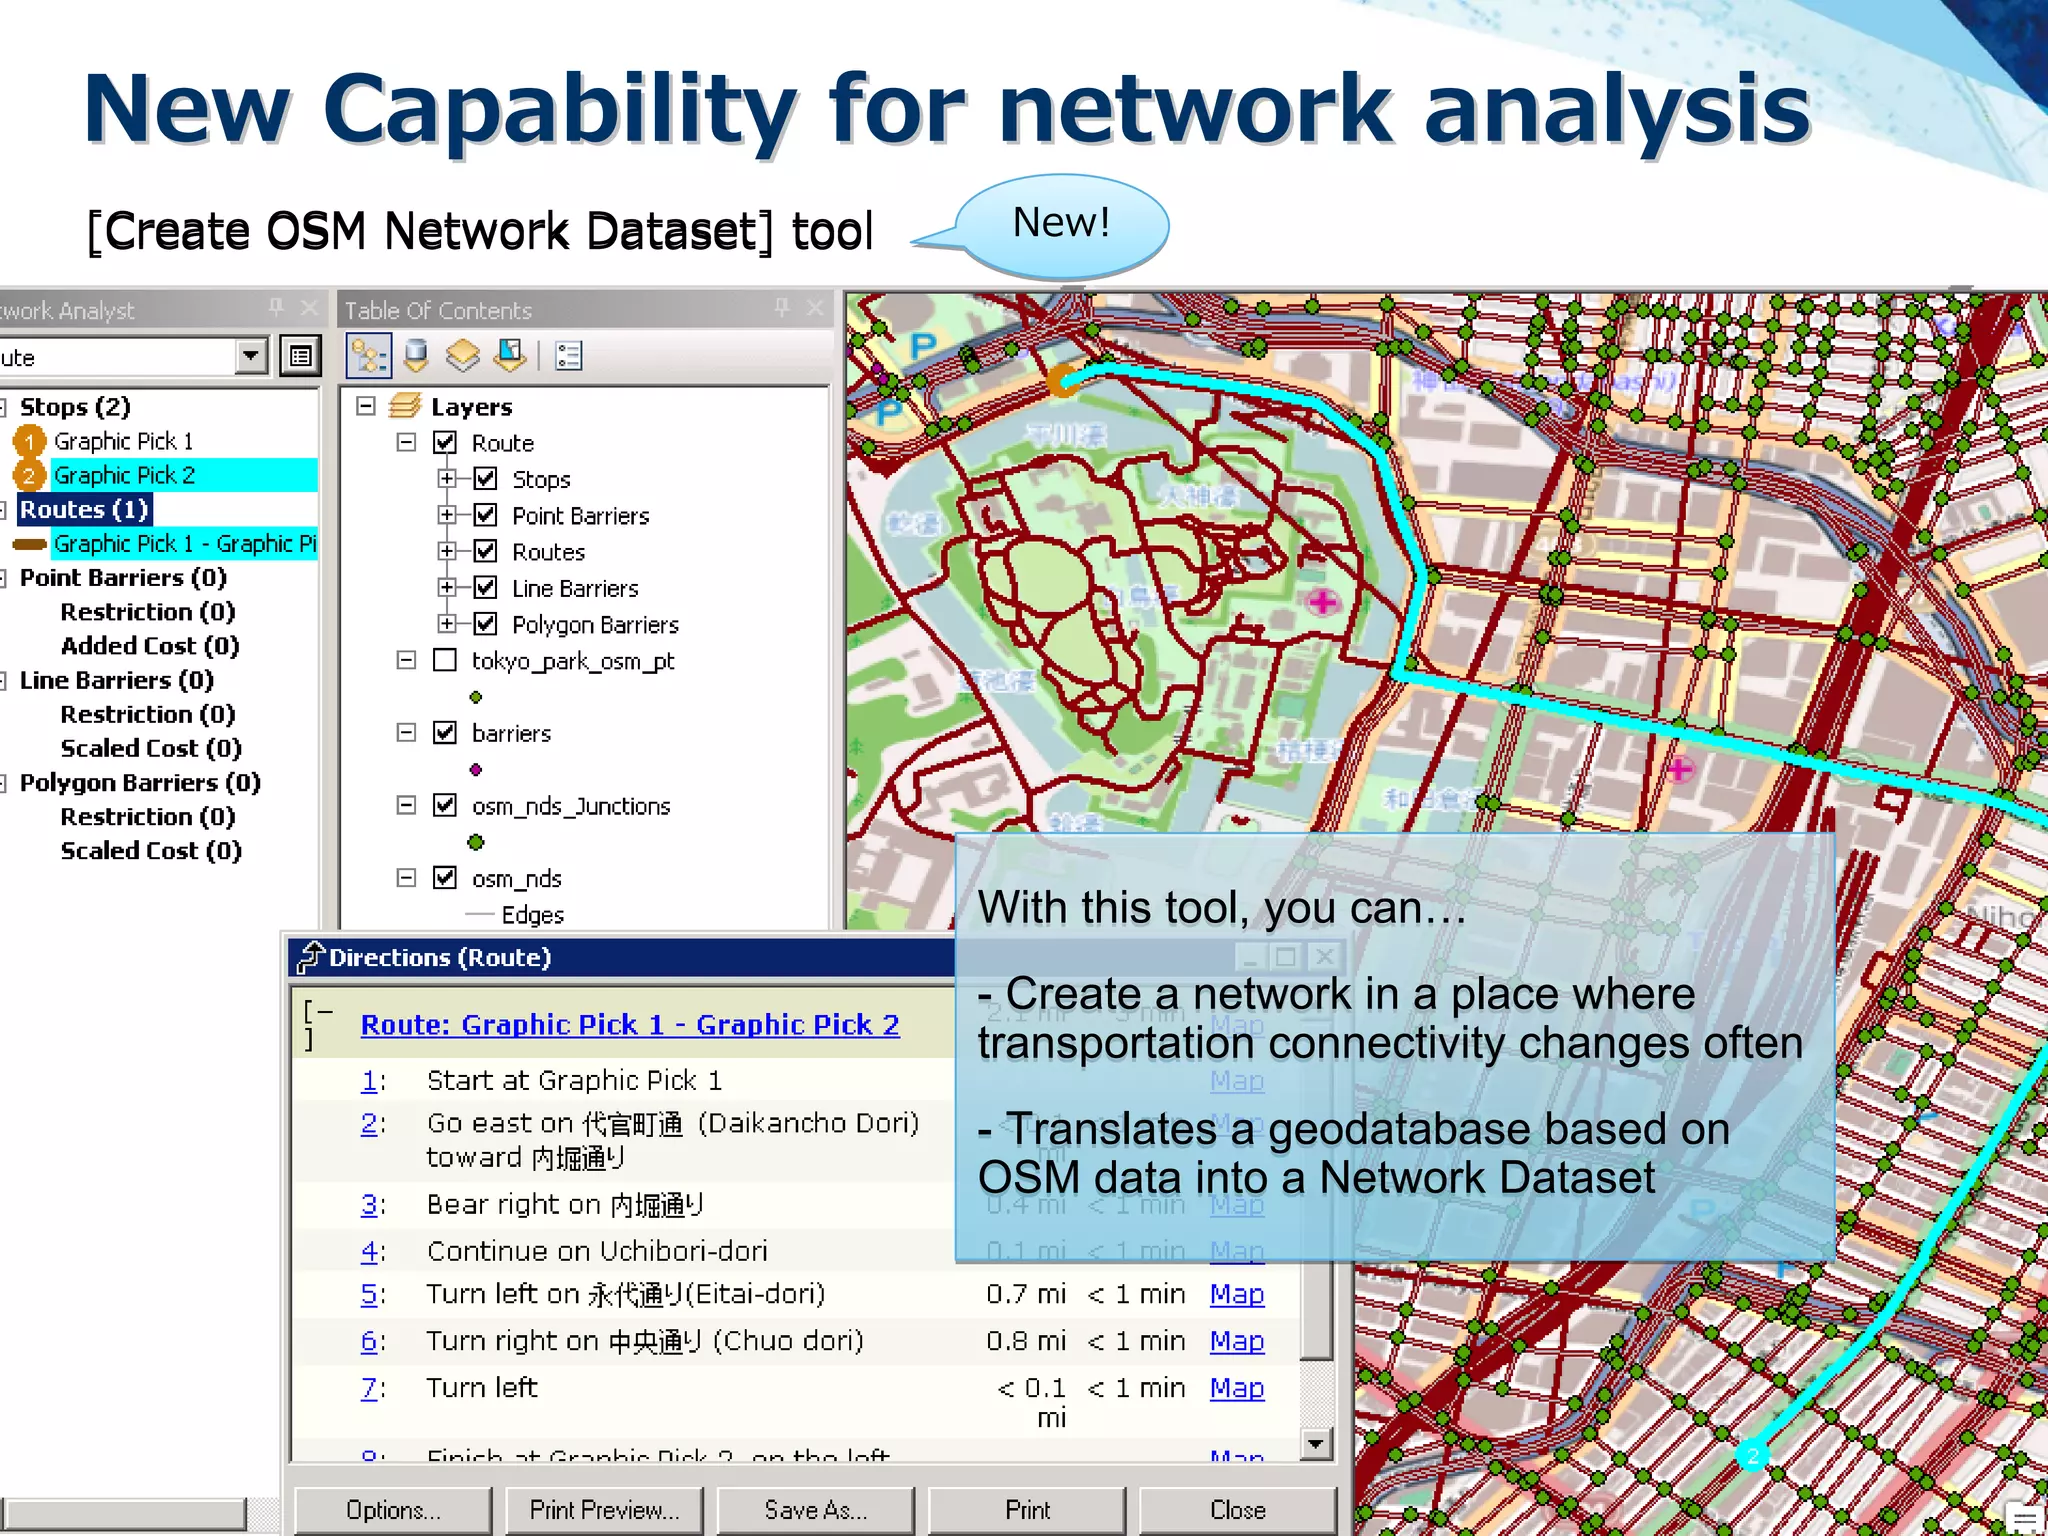Click the route line symbol icon
The width and height of the screenshot is (2048, 1536).
29,544
